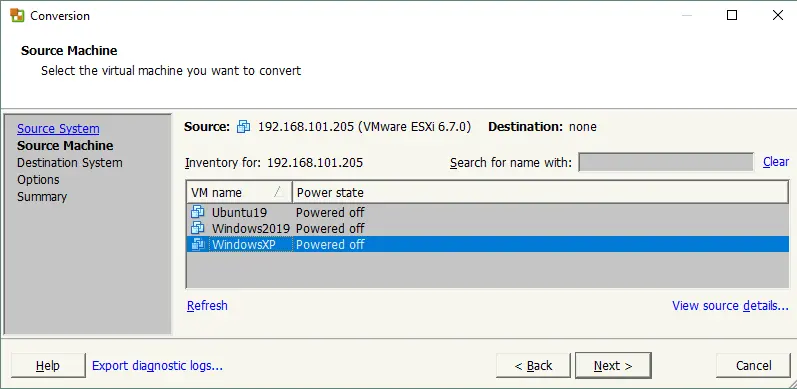Click the Ubuntu19 virtual machine icon

click(198, 212)
